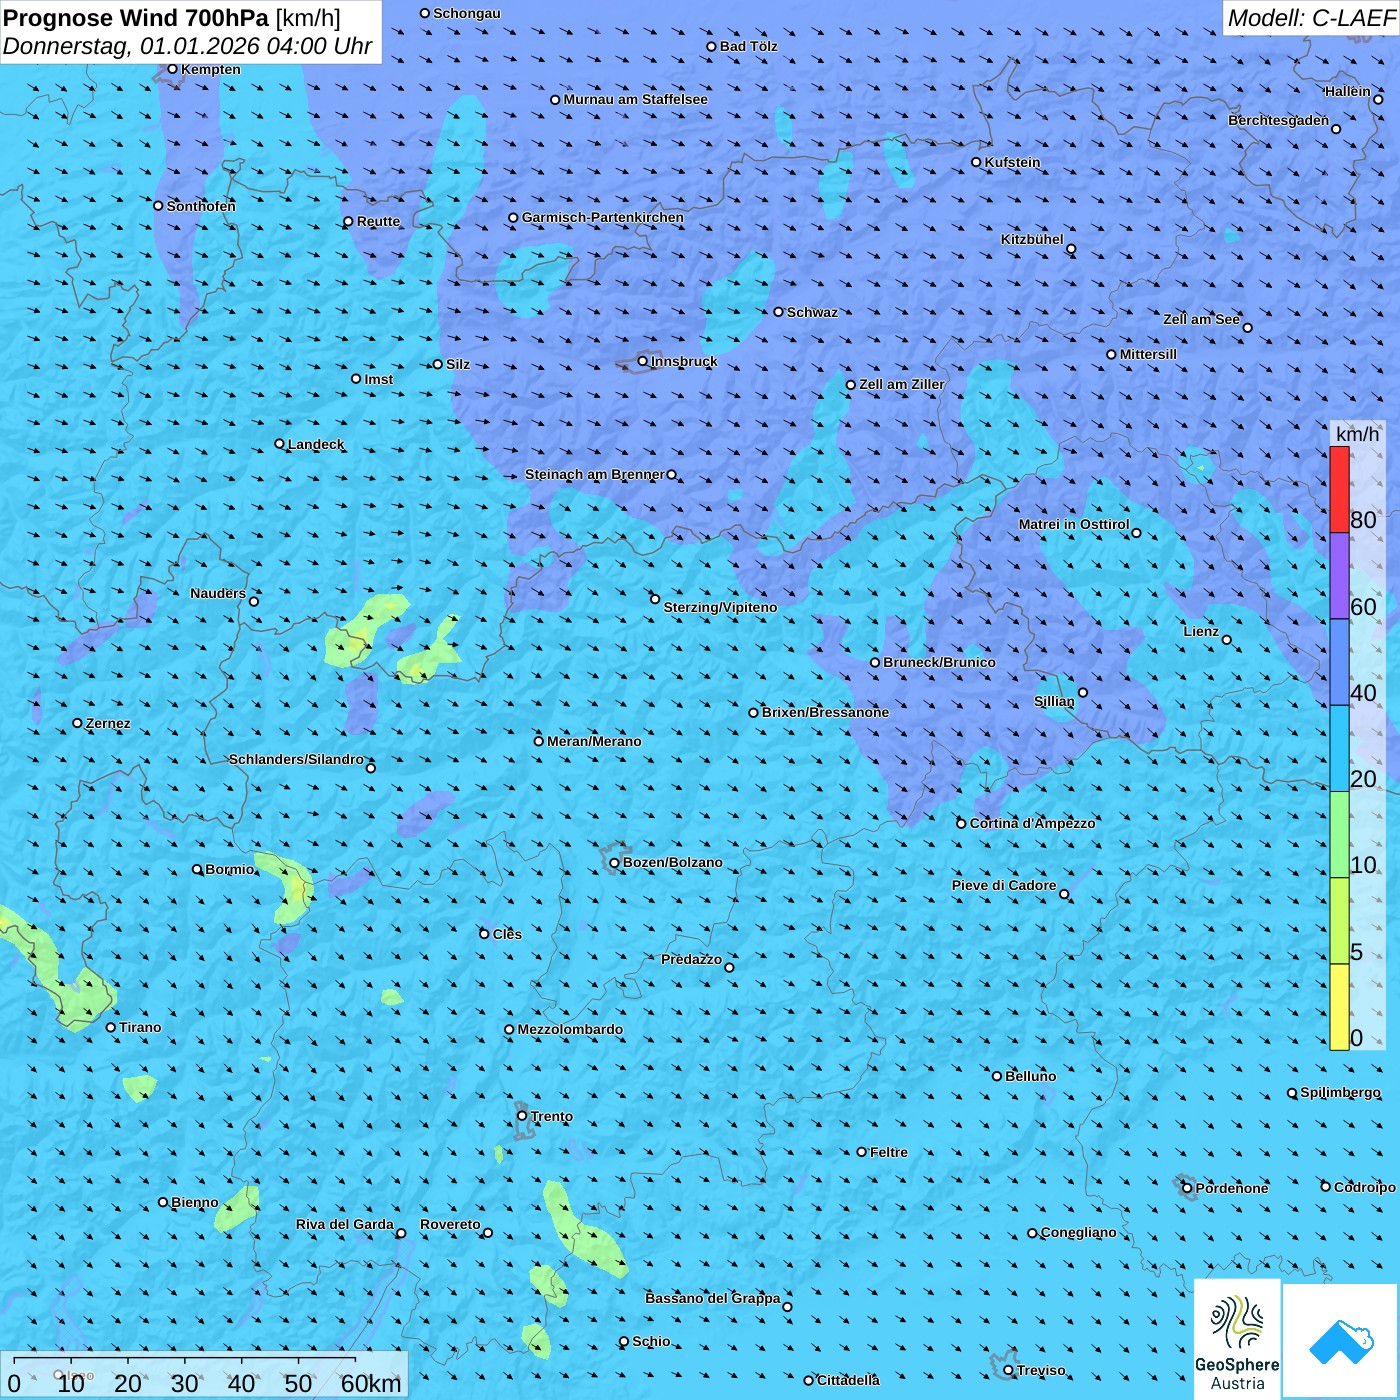
Task: Click the Zell am See label
Action: (1201, 319)
